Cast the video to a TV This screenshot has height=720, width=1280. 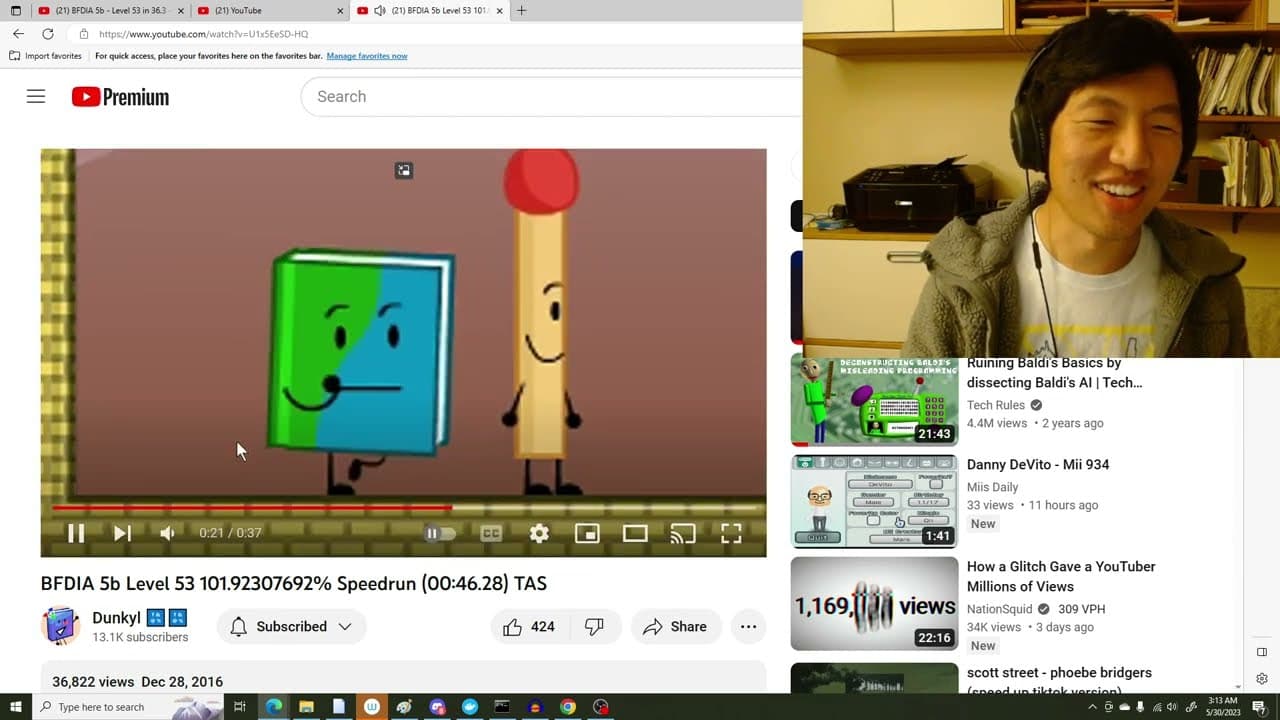[x=683, y=533]
